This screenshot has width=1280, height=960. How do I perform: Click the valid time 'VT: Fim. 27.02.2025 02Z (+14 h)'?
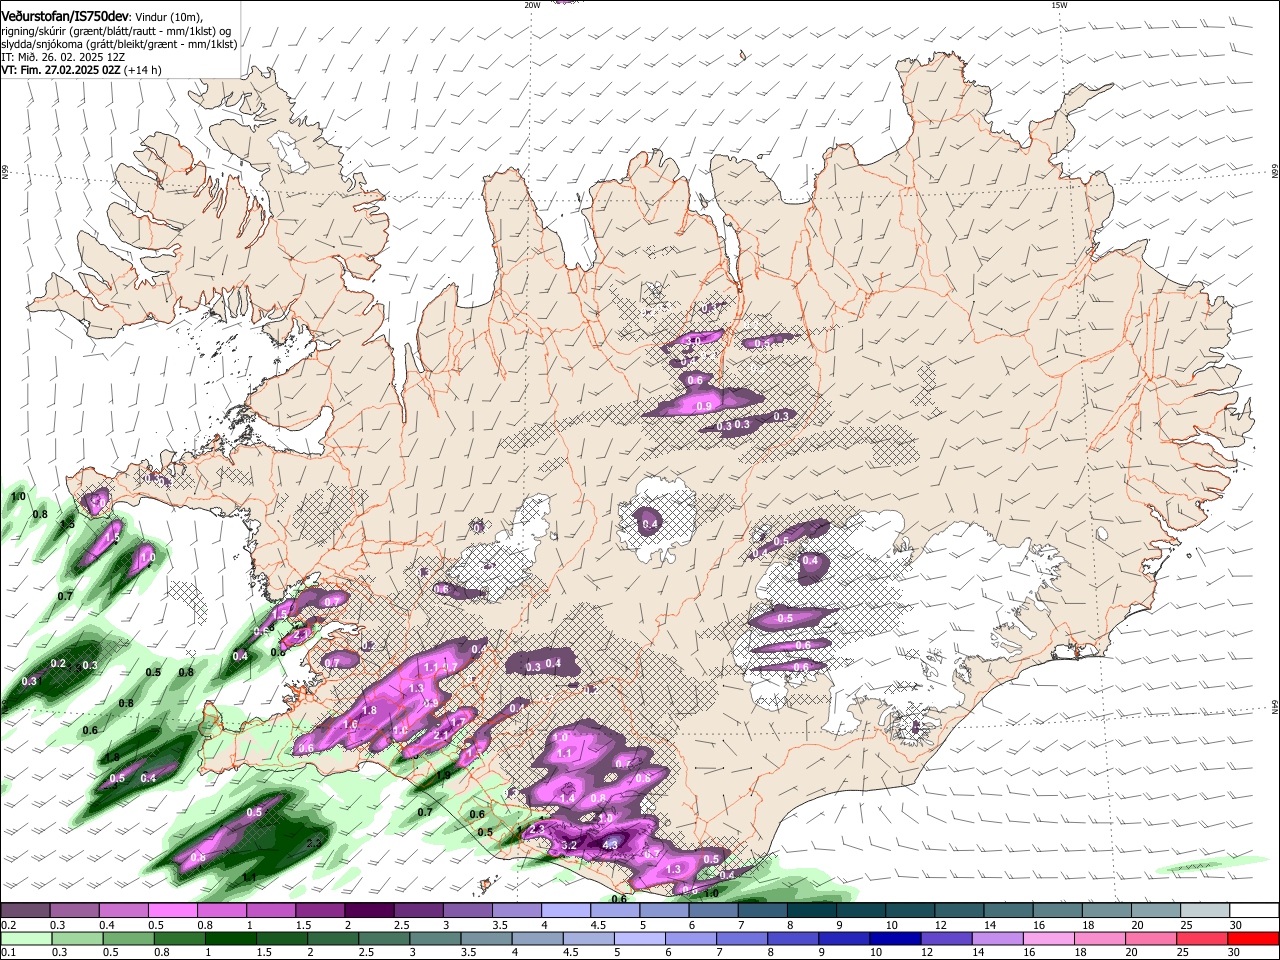click(x=81, y=70)
